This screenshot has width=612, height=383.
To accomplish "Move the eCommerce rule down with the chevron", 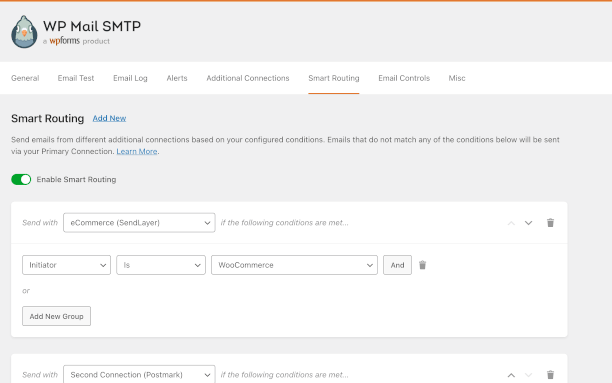I will click(528, 223).
